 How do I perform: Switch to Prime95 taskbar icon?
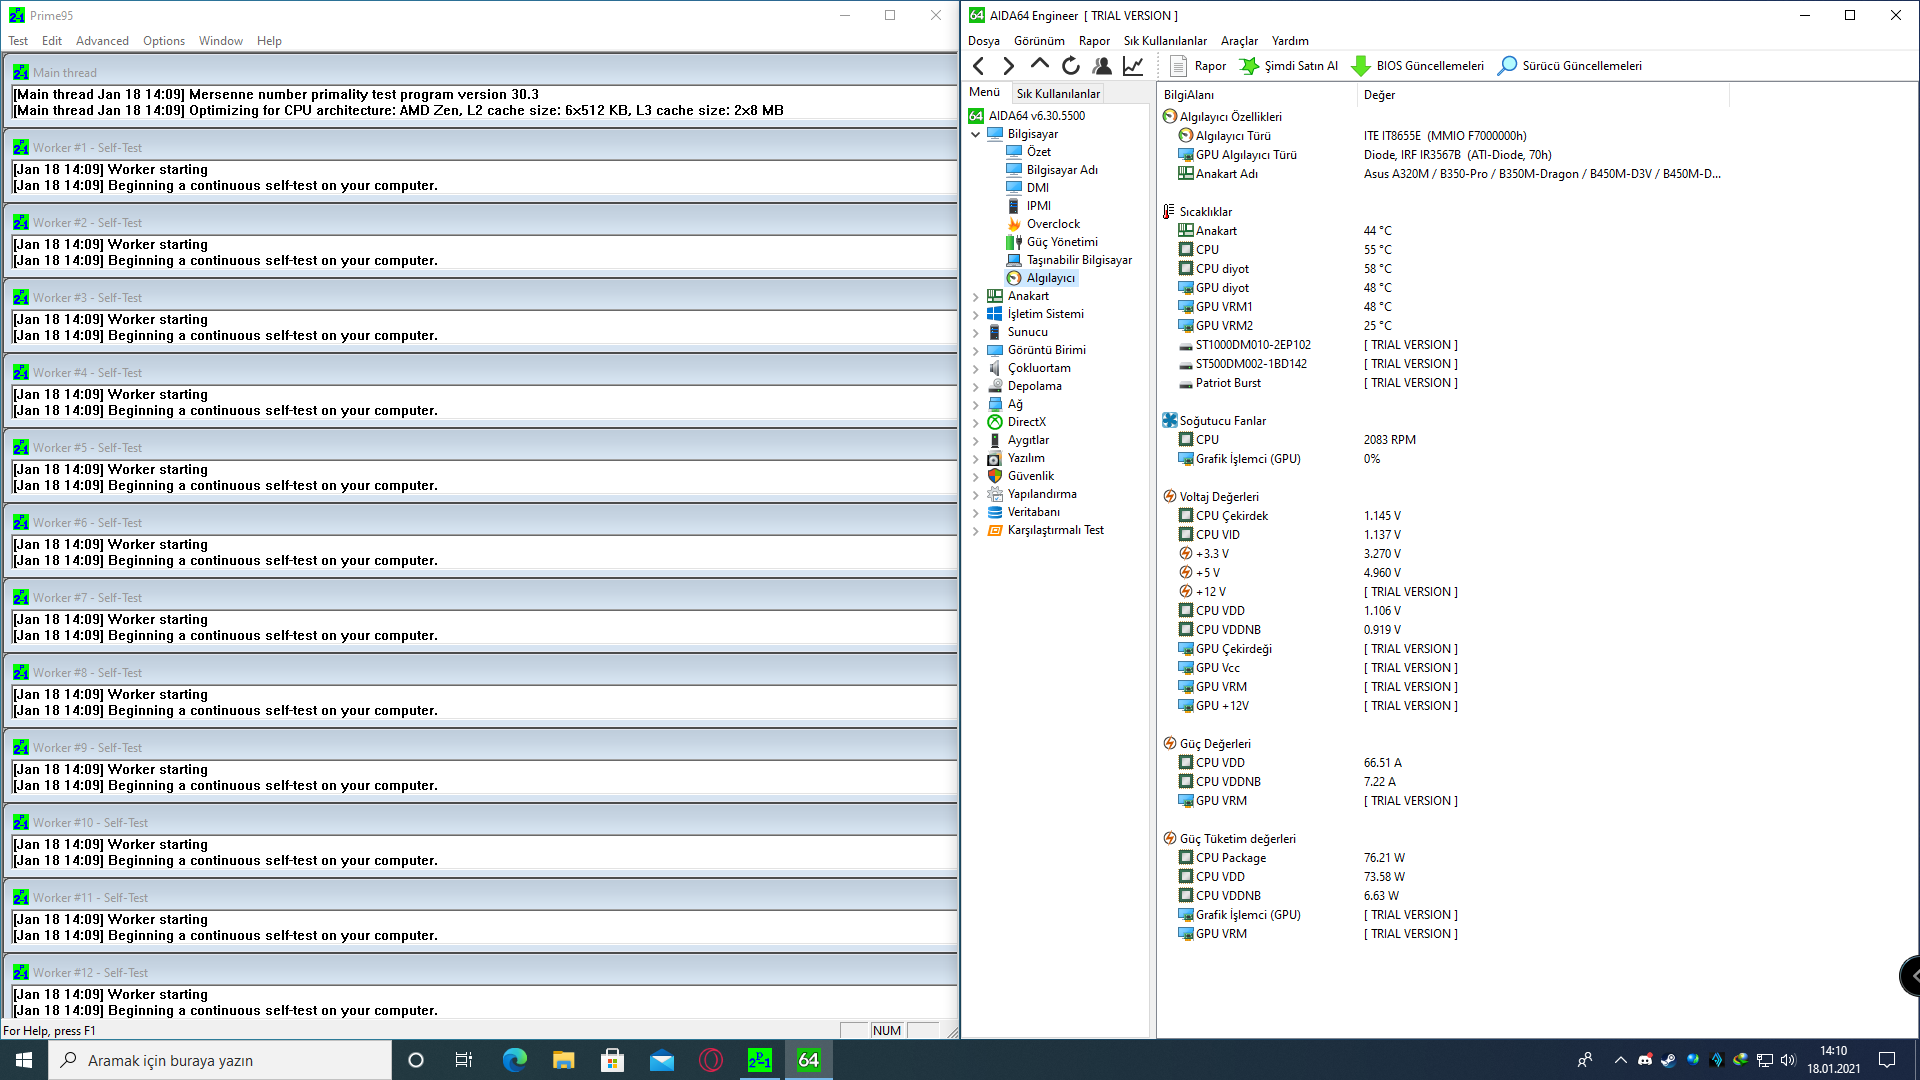pyautogui.click(x=760, y=1060)
